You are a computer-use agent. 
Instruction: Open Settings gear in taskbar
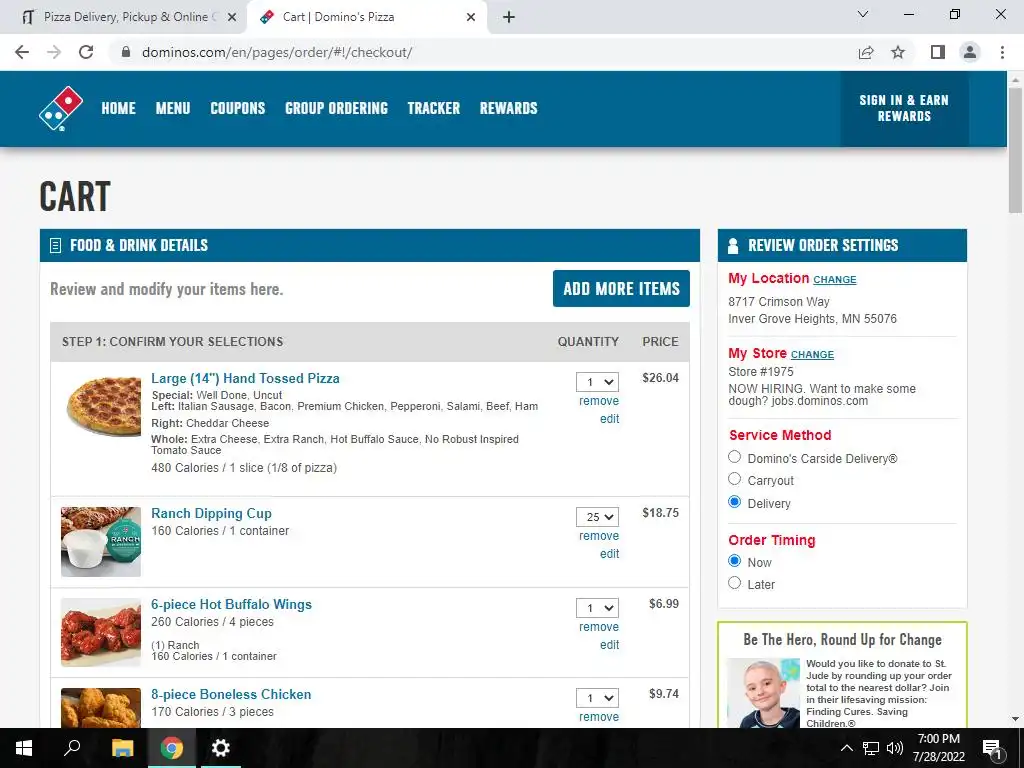tap(221, 748)
